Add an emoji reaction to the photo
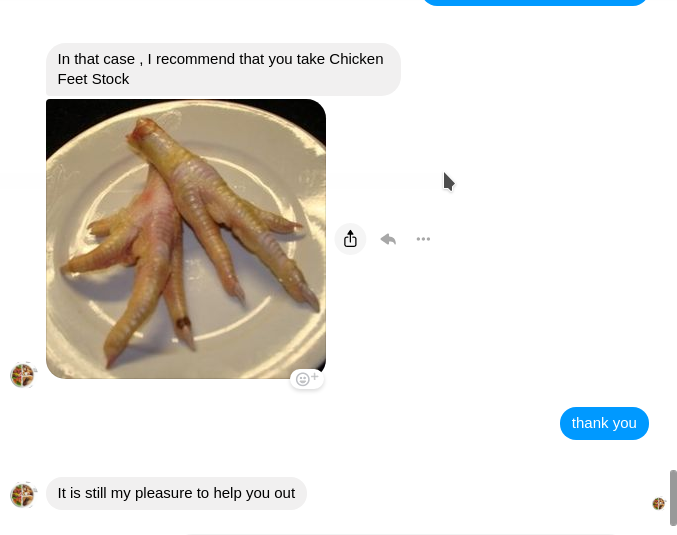The image size is (677, 535). [307, 379]
